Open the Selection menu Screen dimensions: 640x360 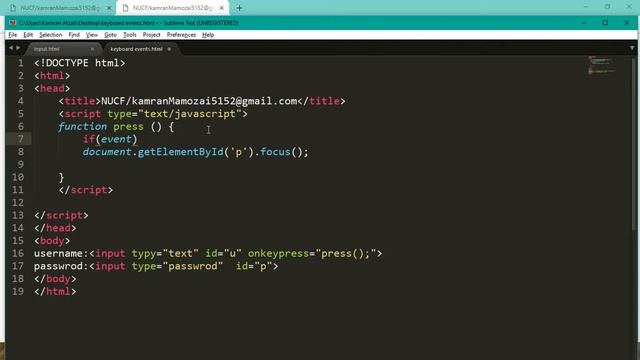click(x=51, y=35)
